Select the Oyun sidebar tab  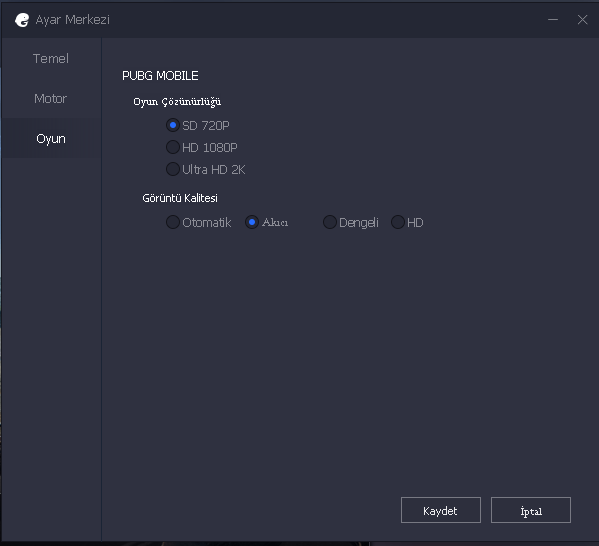click(x=51, y=138)
